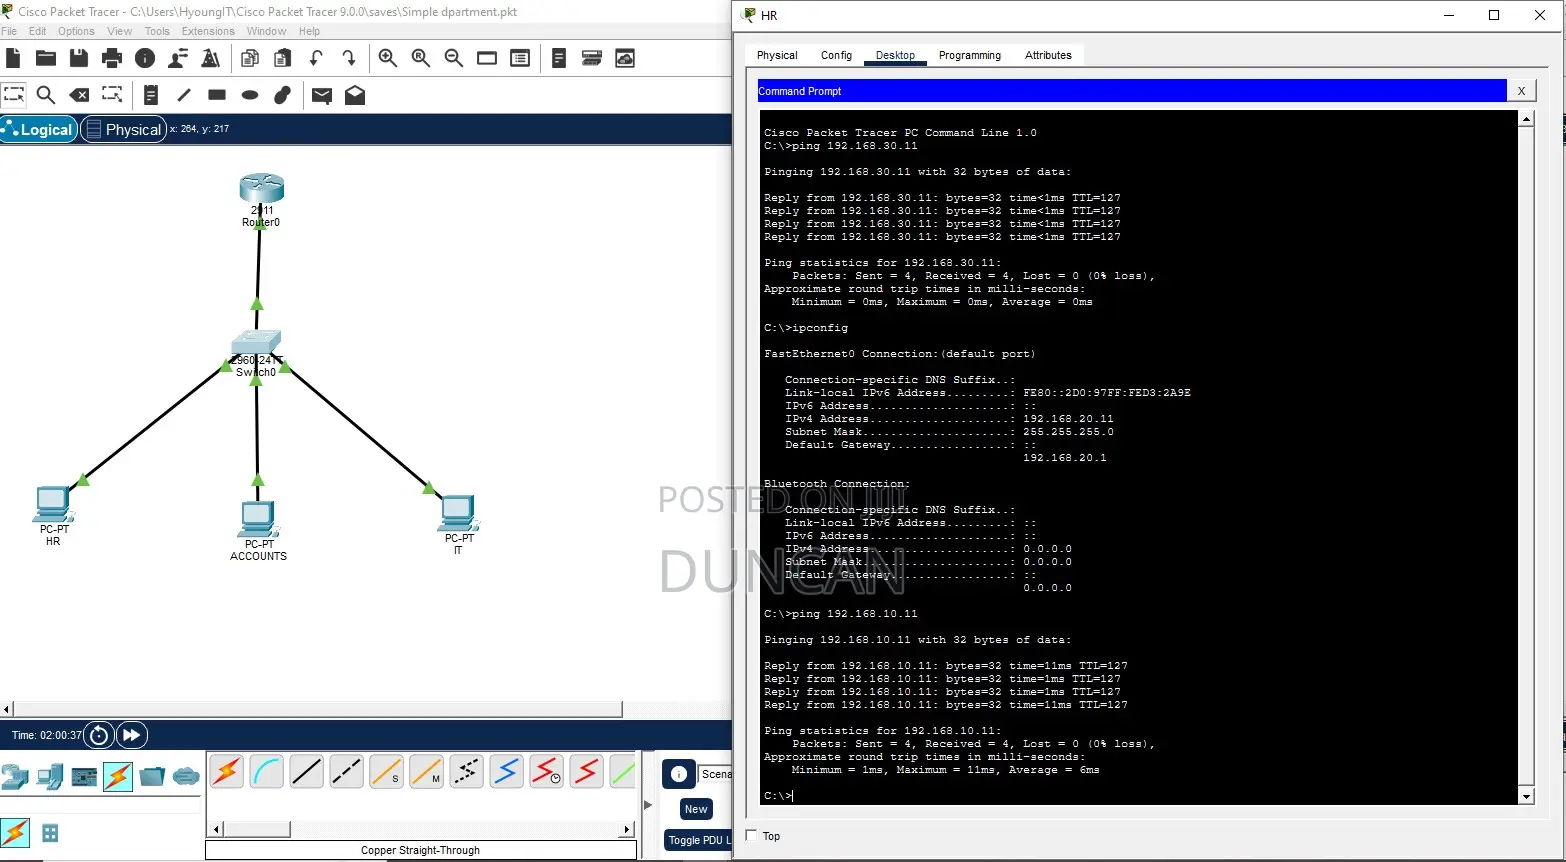This screenshot has height=862, width=1566.
Task: Tick the Top checkbox in HR window
Action: pos(752,836)
